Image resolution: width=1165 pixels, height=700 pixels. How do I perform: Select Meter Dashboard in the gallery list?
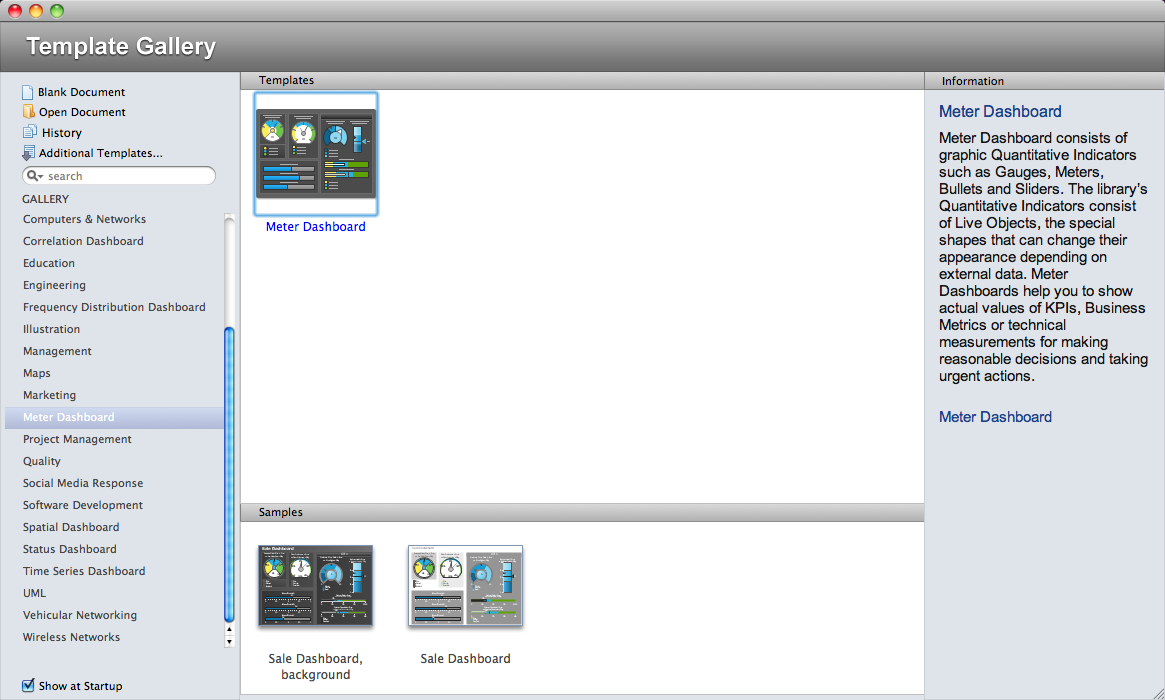click(114, 418)
